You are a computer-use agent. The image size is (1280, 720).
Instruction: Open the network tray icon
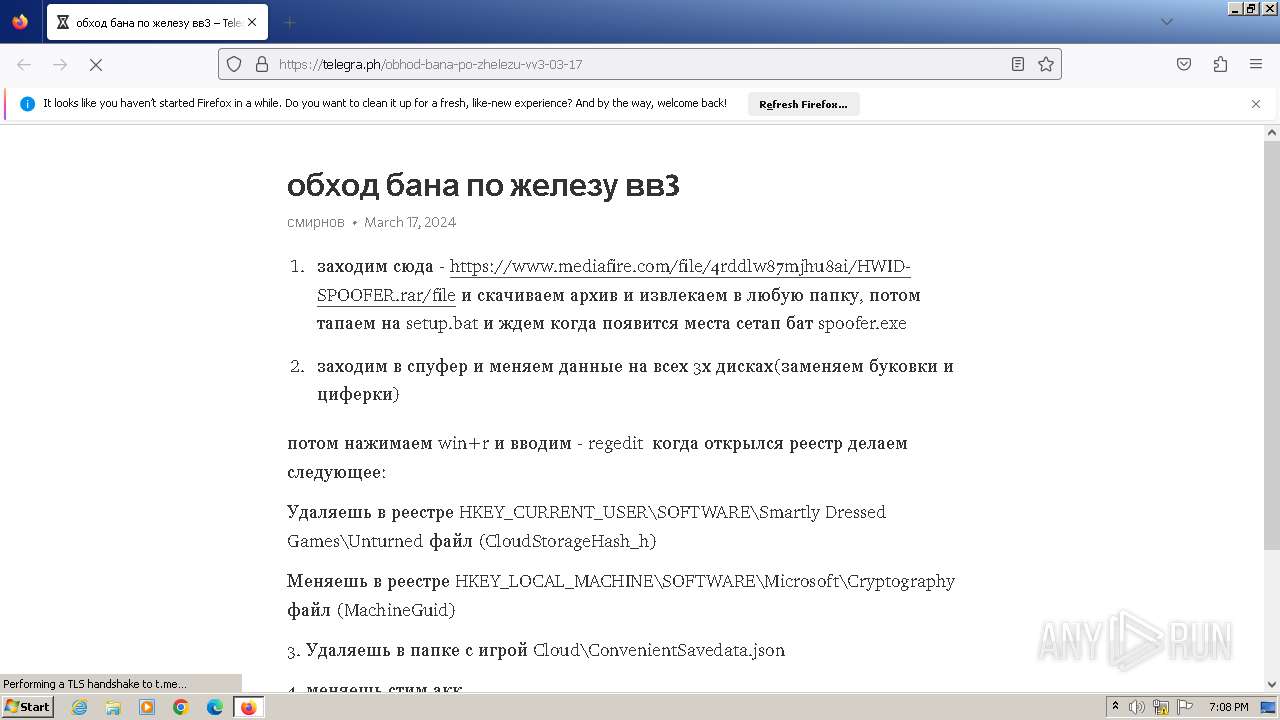tap(1161, 707)
